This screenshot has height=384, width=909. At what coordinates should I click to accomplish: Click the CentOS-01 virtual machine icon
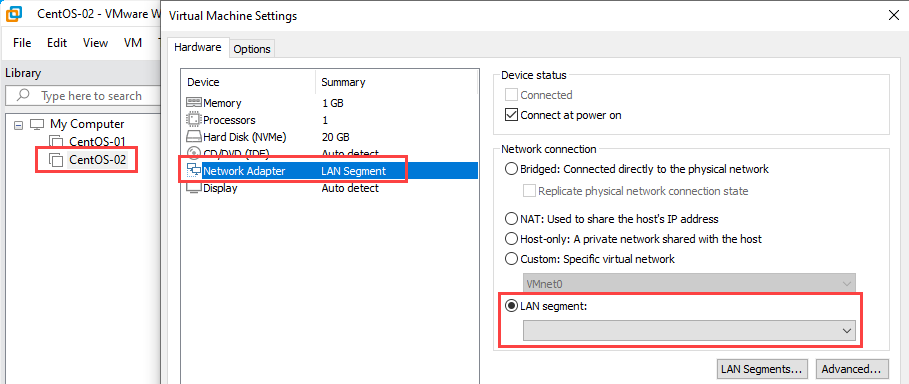click(x=56, y=142)
